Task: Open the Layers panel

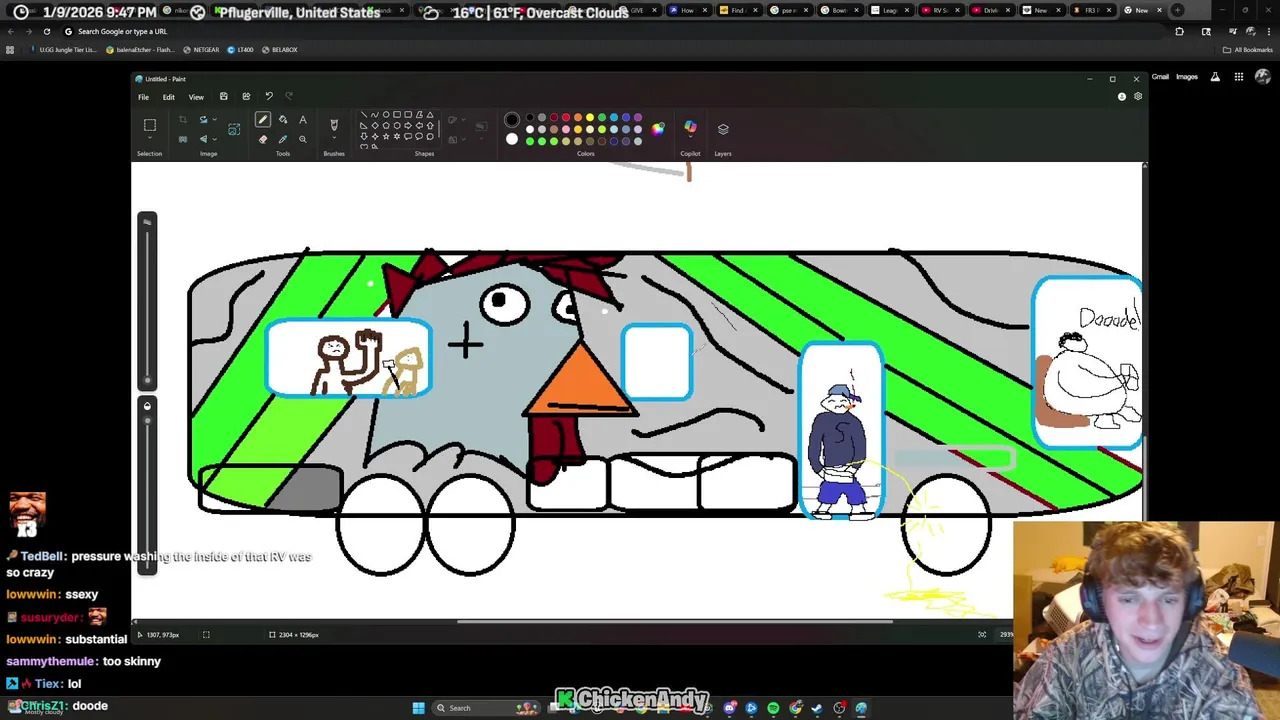Action: (x=723, y=129)
